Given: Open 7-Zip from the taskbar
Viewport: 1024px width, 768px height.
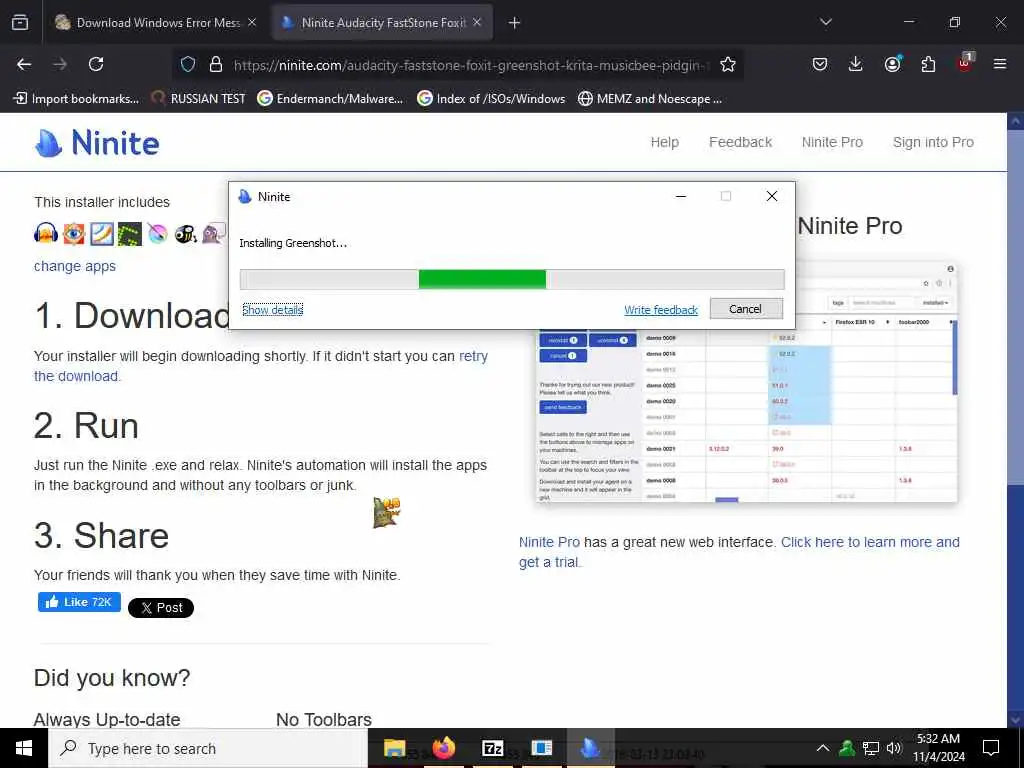Looking at the screenshot, I should (x=492, y=748).
